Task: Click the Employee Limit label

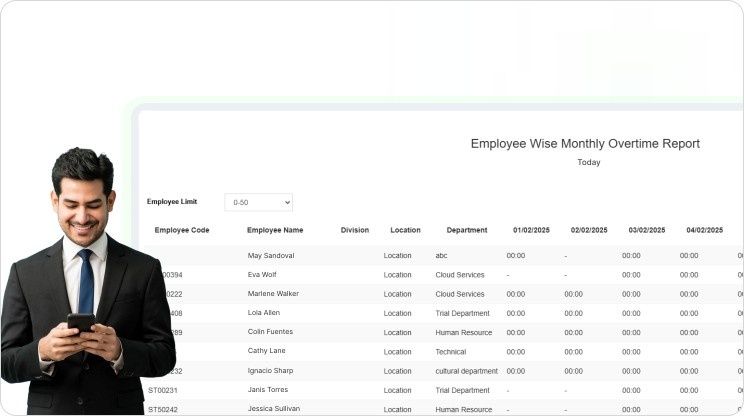Action: tap(172, 202)
